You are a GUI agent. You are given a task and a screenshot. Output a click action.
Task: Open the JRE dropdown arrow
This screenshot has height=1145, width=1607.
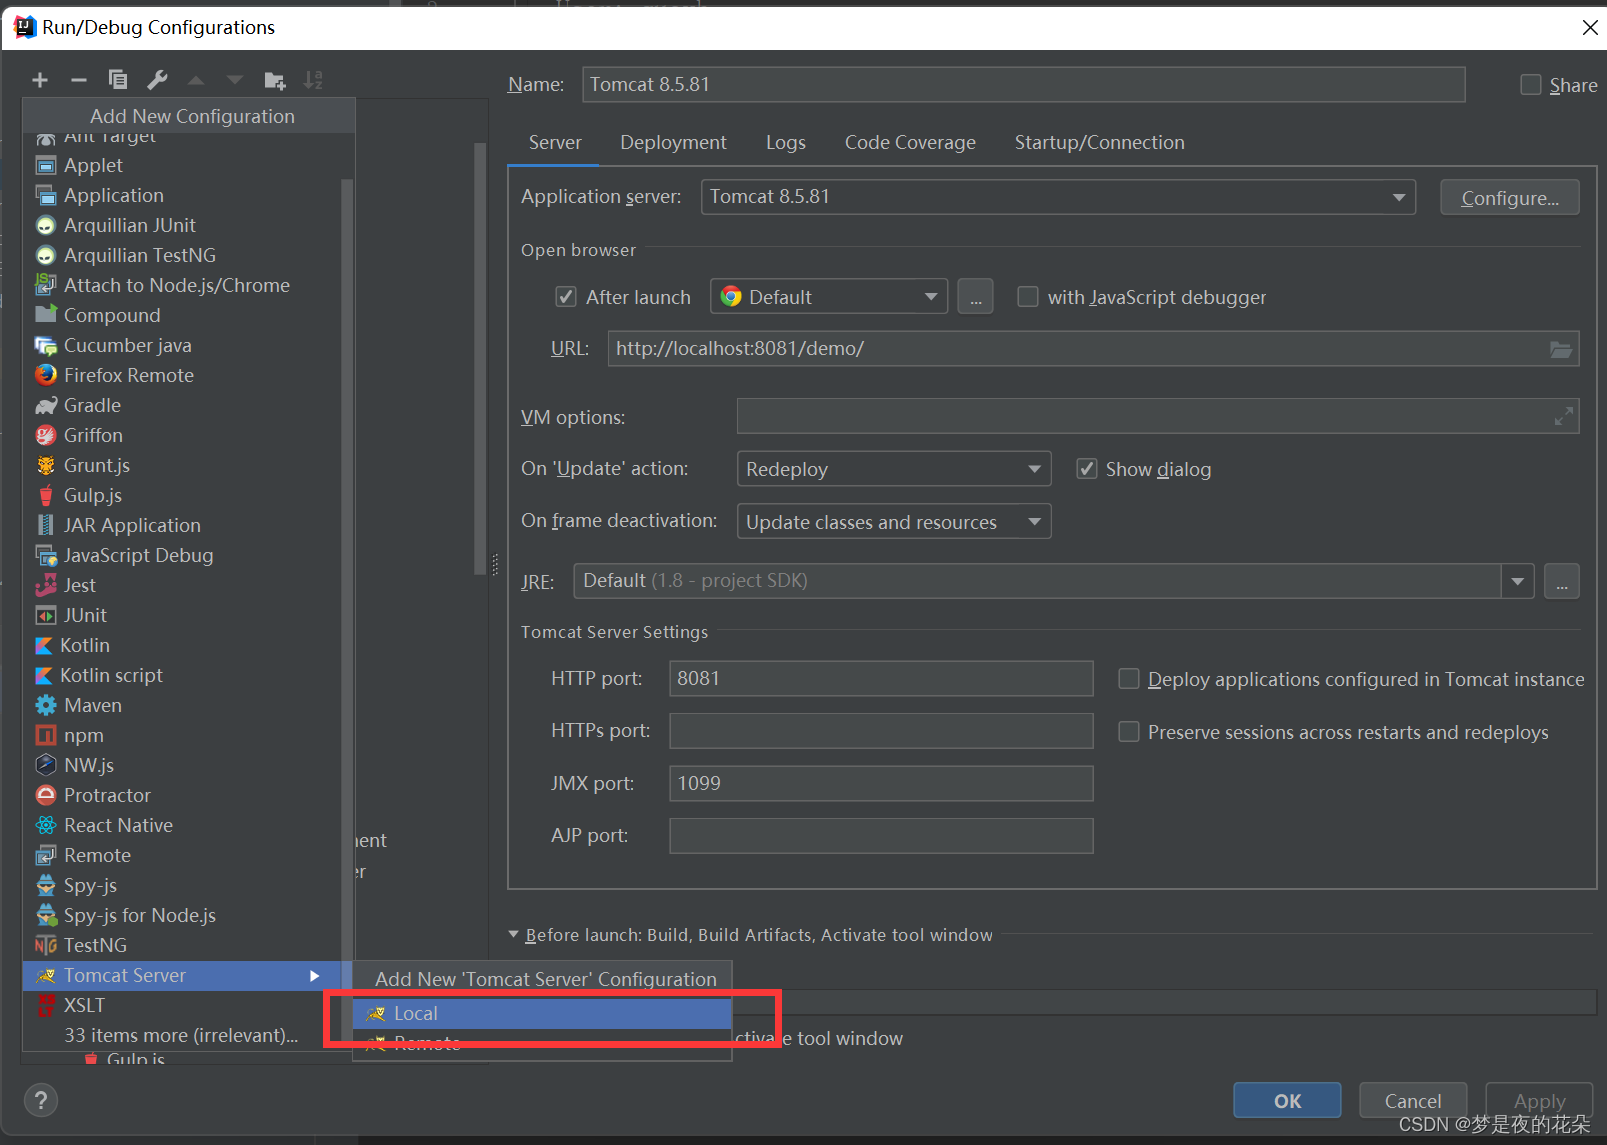click(x=1518, y=581)
